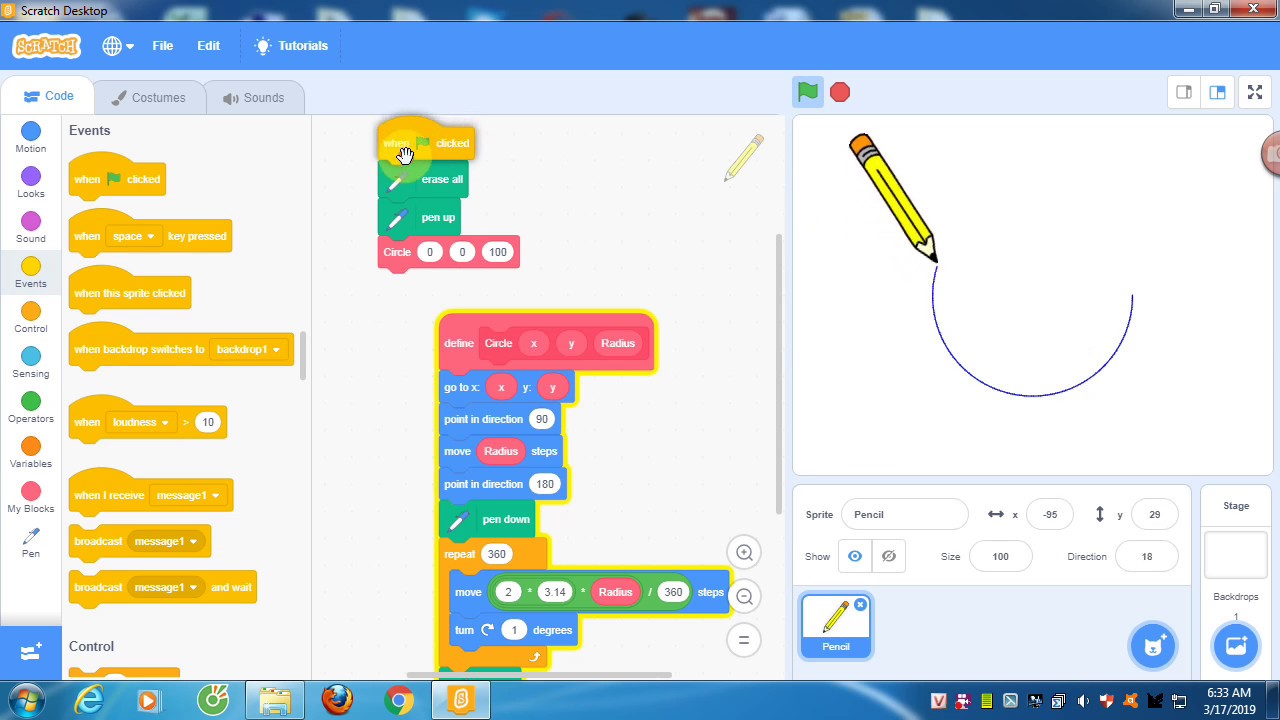Click the sprite x position field
1280x720 pixels.
1050,514
